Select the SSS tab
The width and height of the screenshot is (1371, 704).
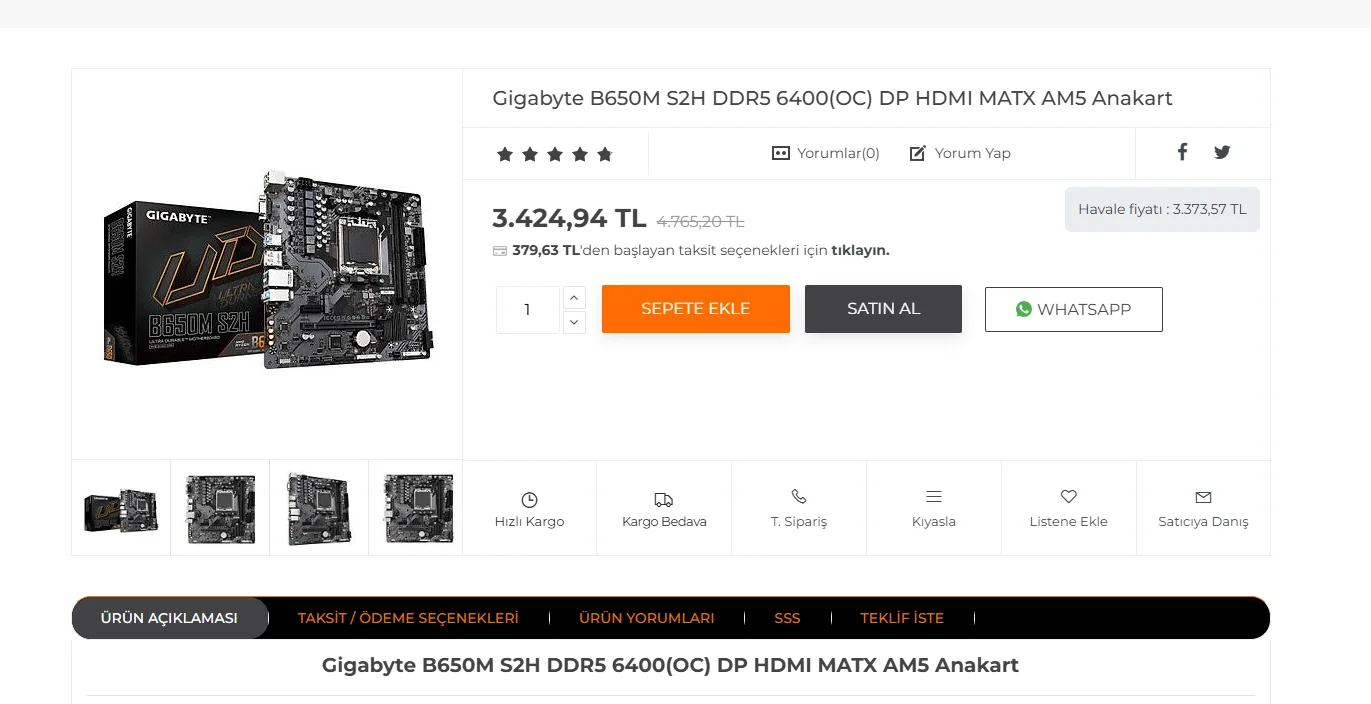point(787,618)
